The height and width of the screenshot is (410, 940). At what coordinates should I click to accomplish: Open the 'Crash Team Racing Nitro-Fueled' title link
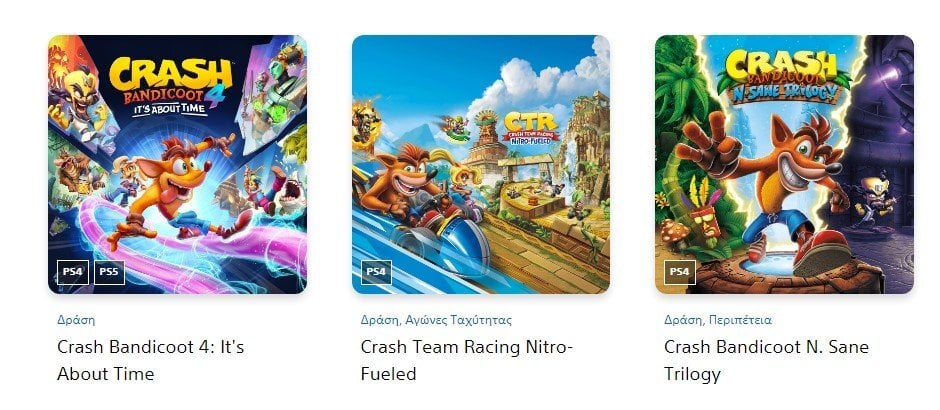point(467,360)
